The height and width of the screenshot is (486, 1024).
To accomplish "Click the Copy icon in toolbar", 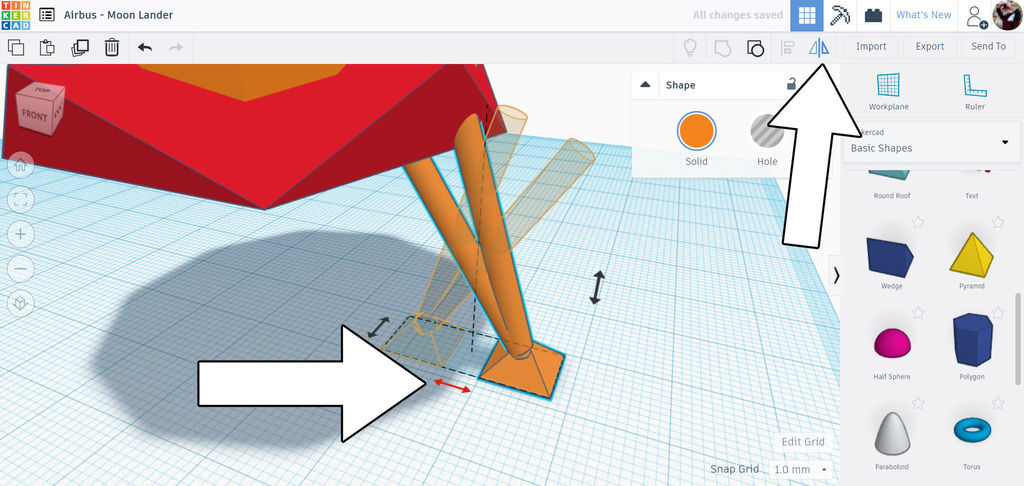I will (x=16, y=47).
